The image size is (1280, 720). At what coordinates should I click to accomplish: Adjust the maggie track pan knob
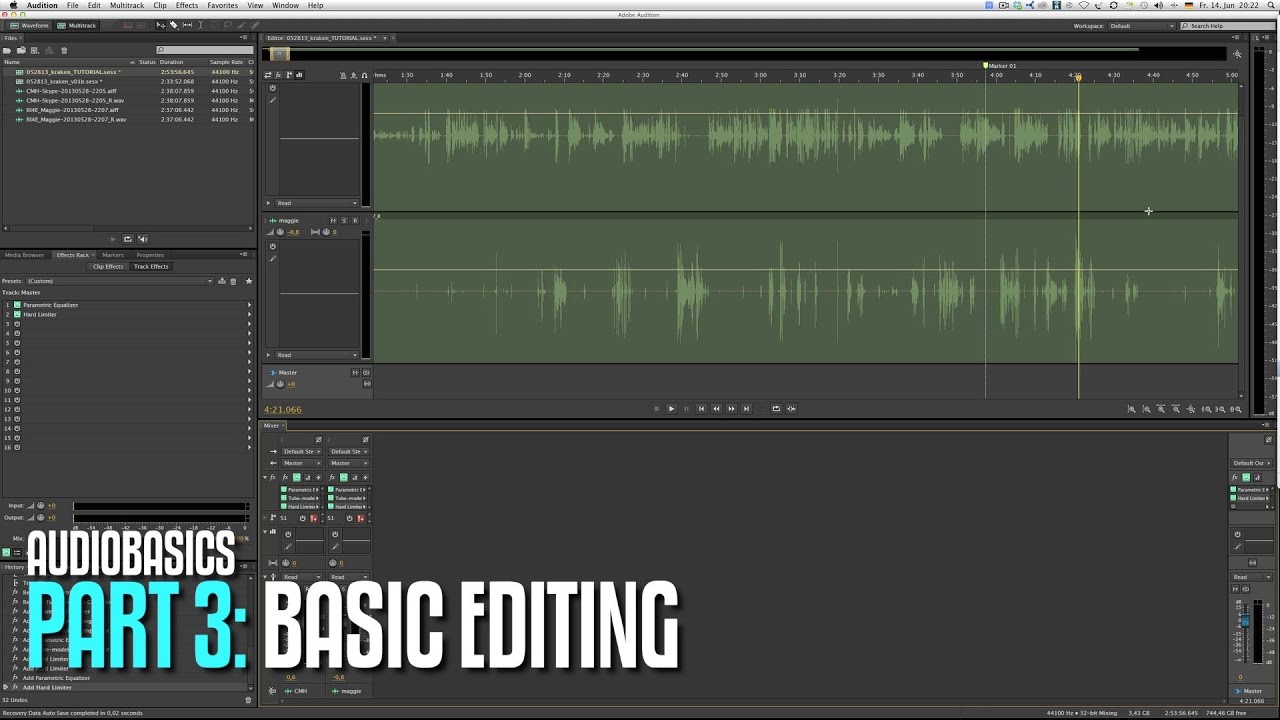[325, 232]
